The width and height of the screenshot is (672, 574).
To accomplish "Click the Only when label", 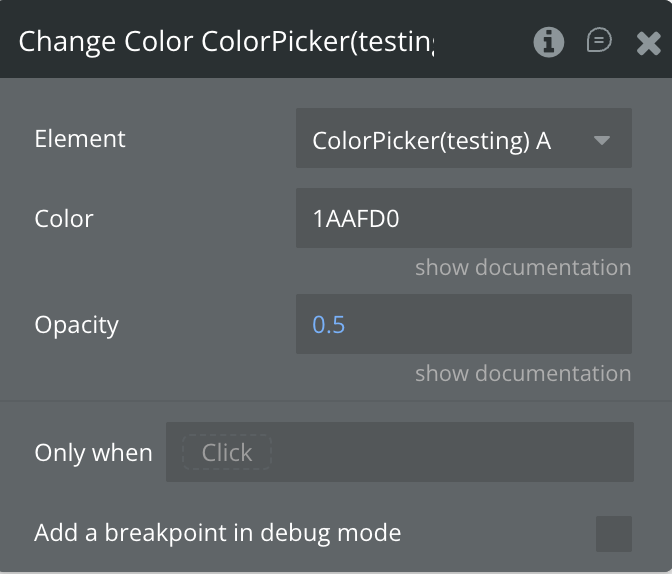I will coord(93,452).
